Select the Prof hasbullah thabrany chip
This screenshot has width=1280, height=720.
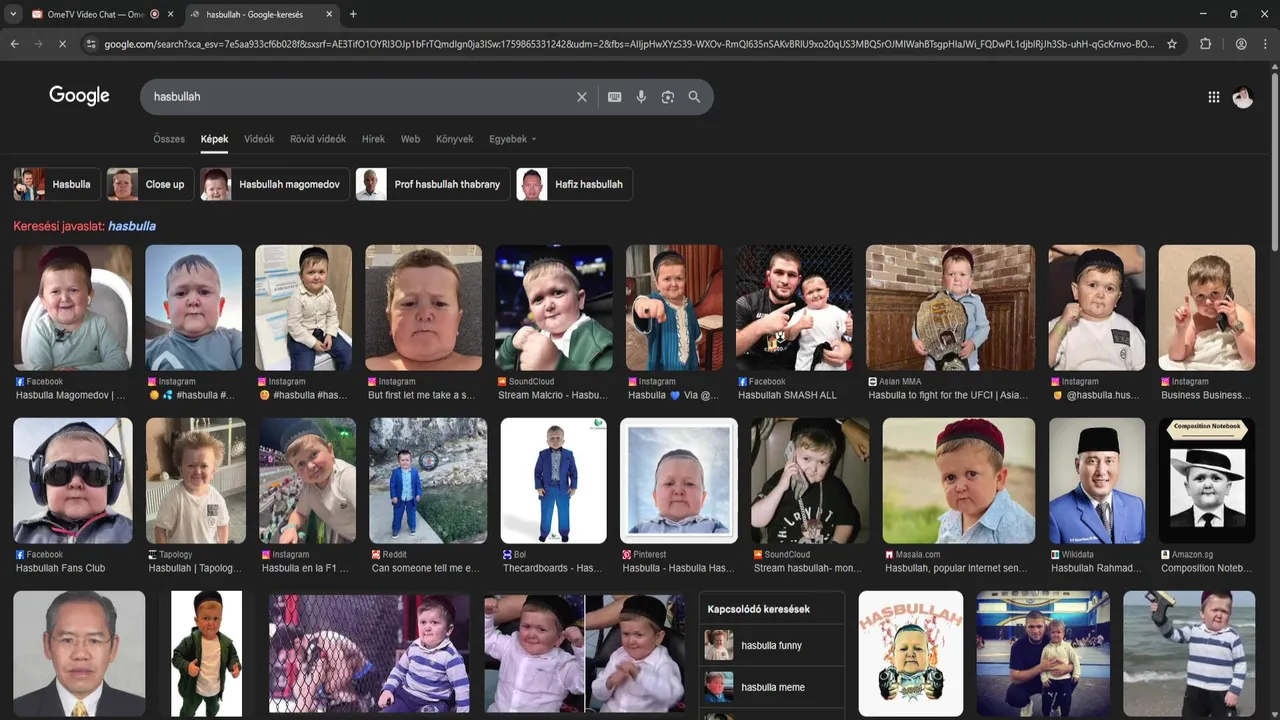(x=432, y=184)
